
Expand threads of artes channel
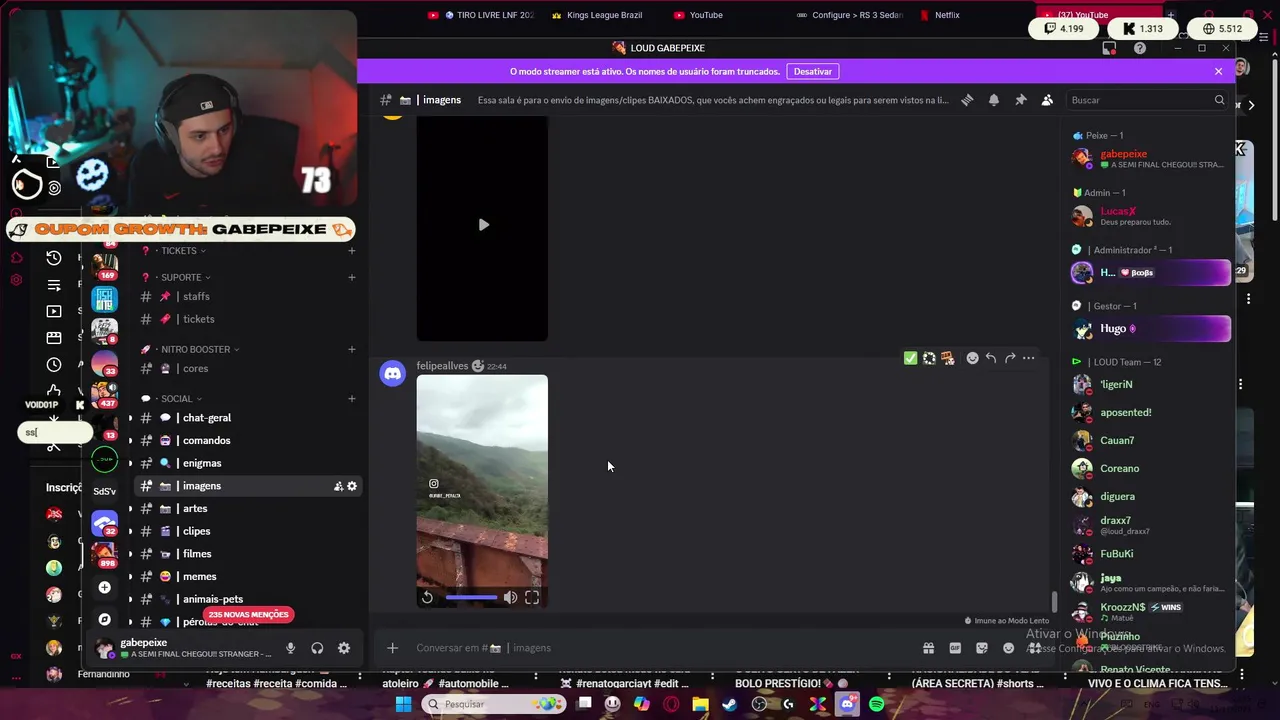(130, 509)
